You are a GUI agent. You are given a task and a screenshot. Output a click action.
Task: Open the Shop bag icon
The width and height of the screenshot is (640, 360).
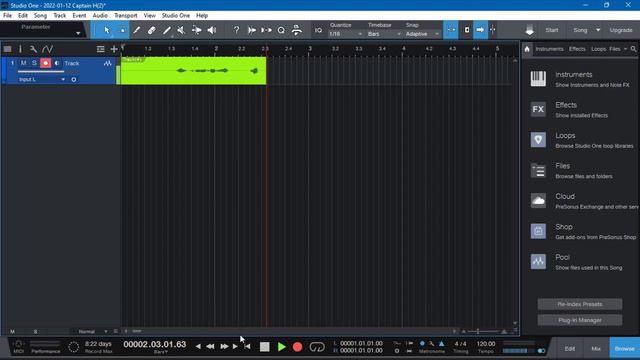(x=538, y=231)
